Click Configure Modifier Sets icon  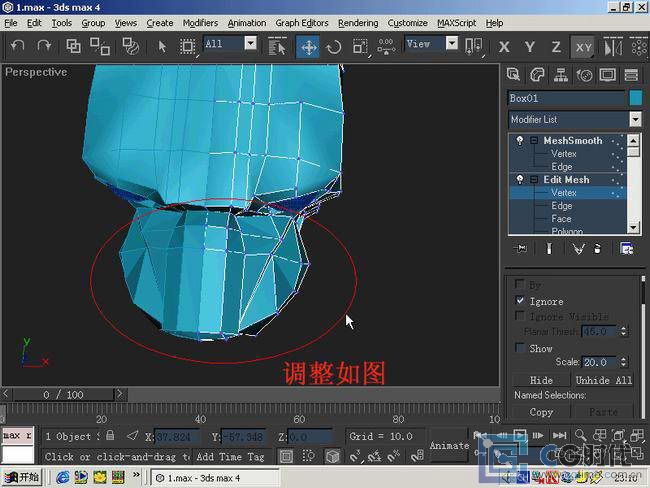click(x=627, y=248)
